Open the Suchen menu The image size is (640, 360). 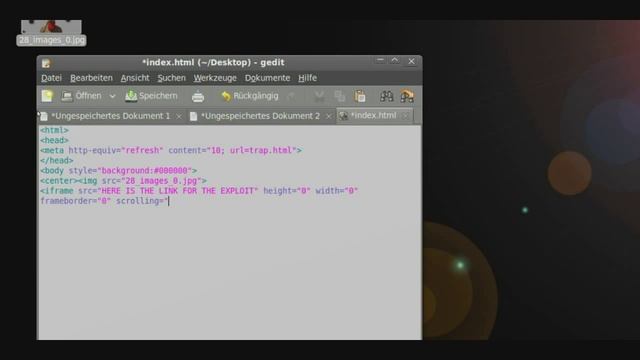tap(171, 78)
